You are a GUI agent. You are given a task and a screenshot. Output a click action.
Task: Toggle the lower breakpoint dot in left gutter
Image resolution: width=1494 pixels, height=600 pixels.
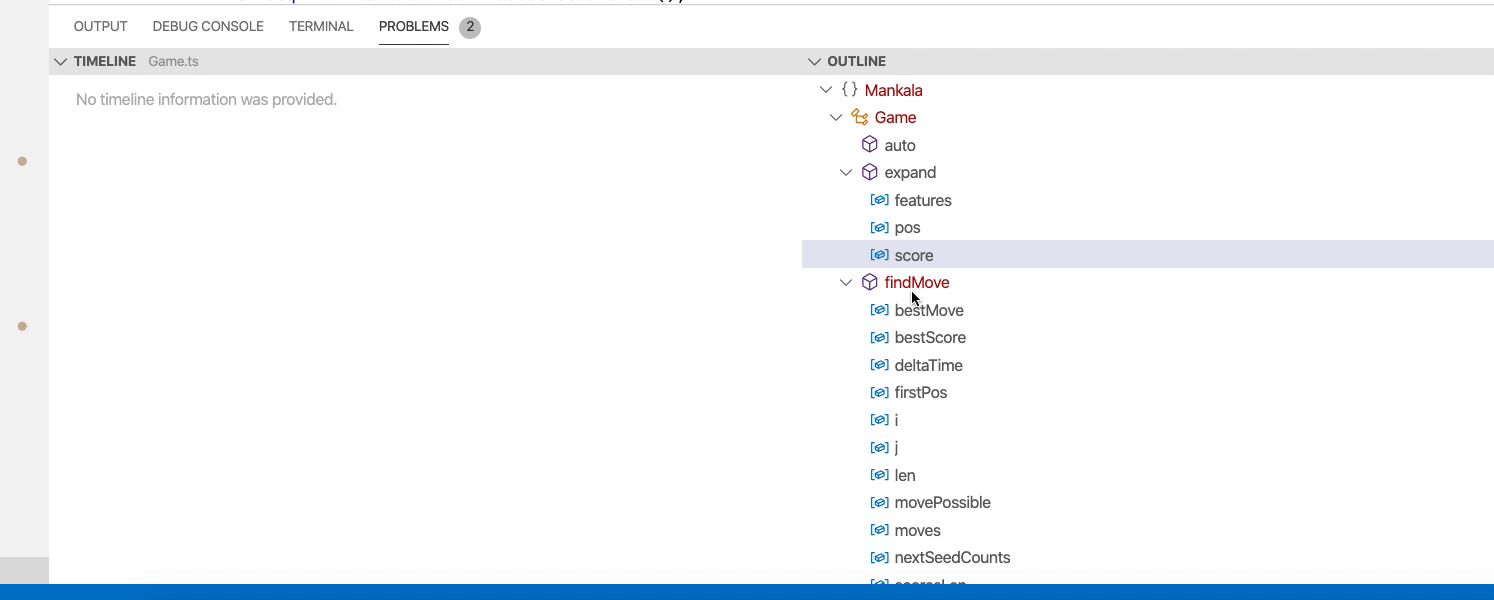pyautogui.click(x=23, y=325)
